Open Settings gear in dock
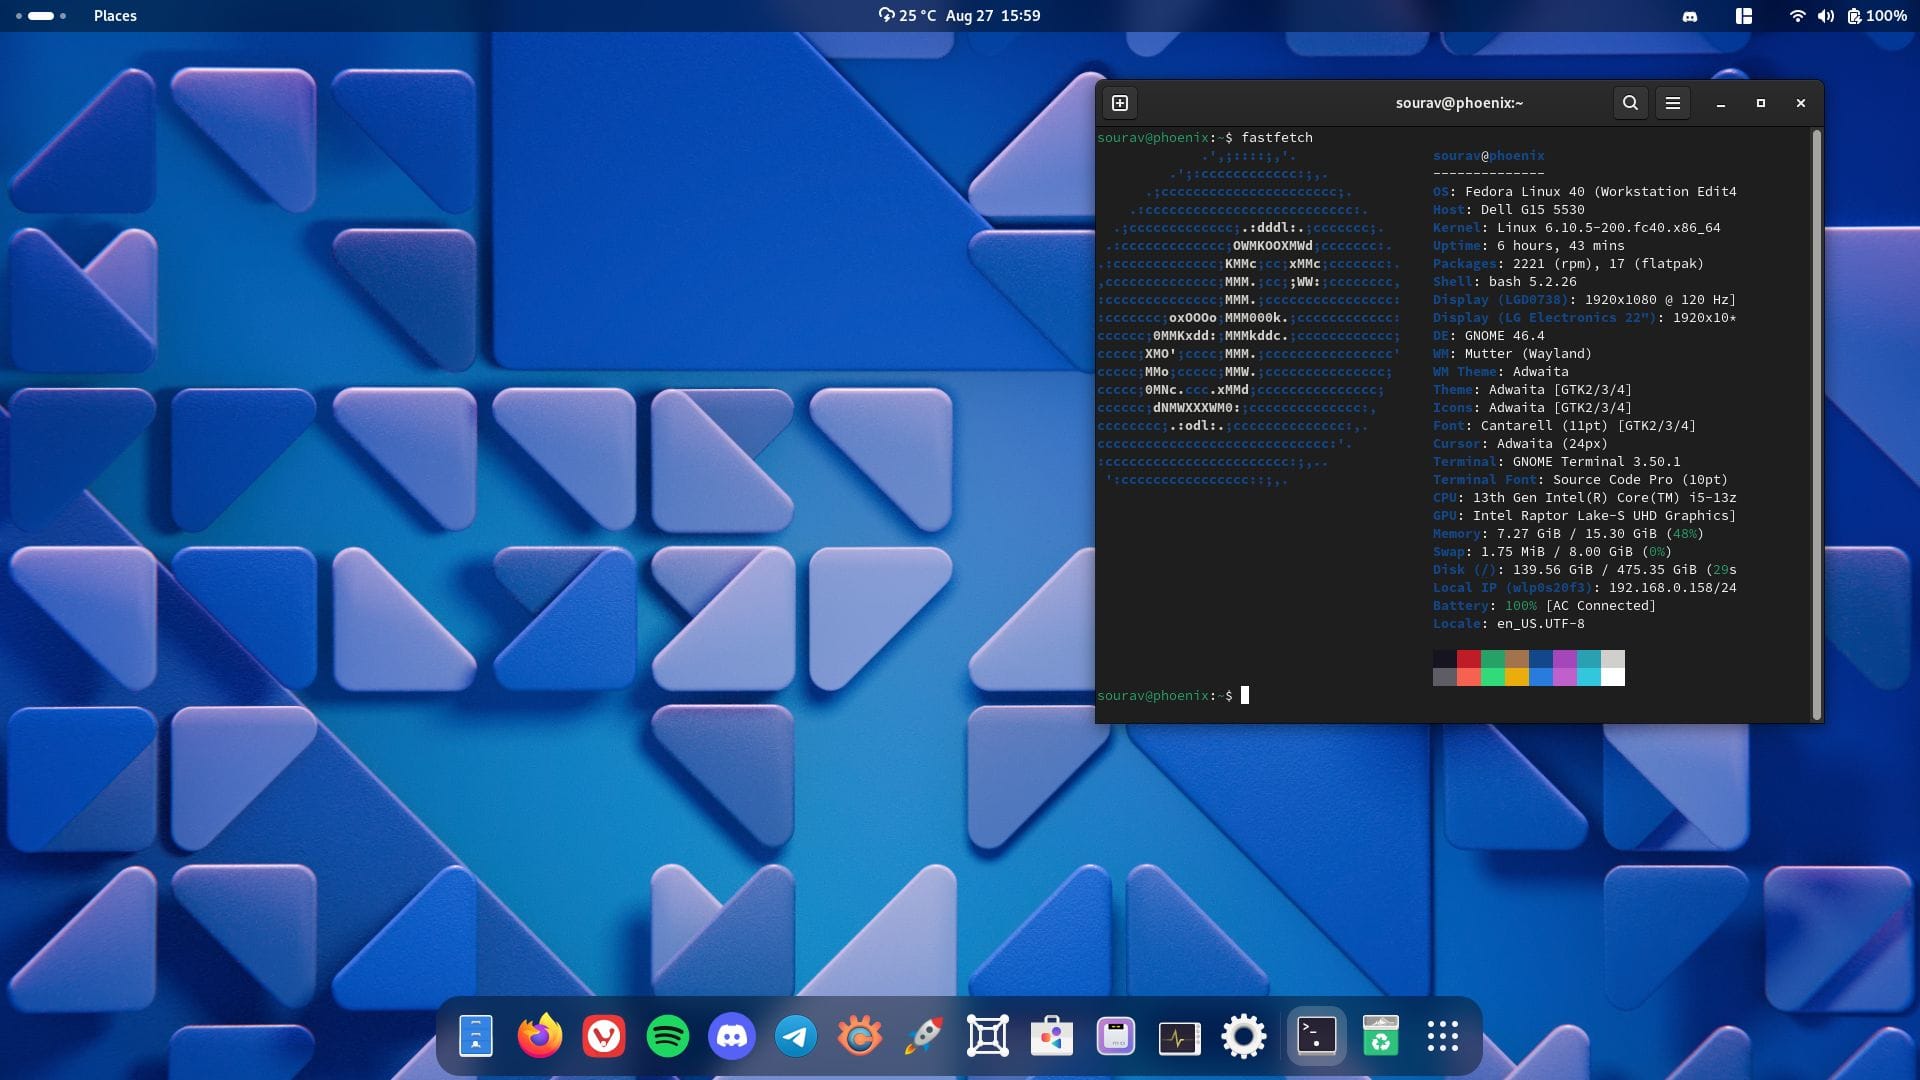 point(1244,1036)
